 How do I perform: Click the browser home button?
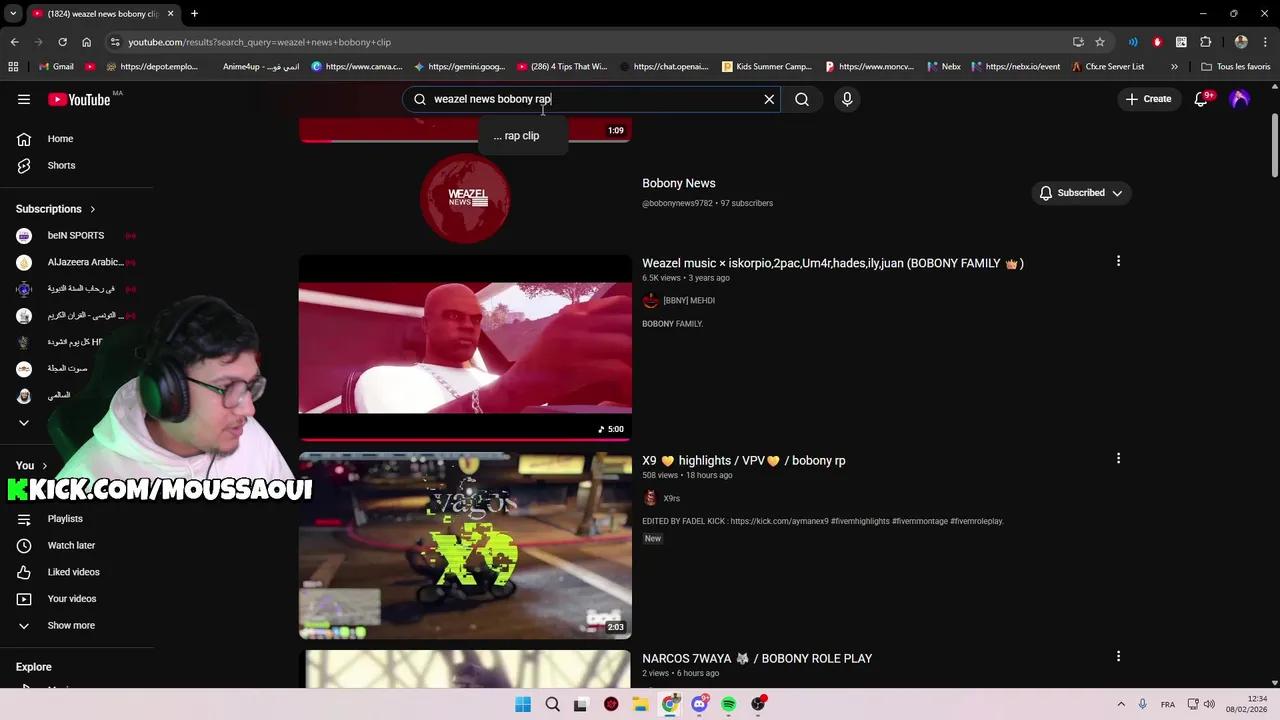pos(86,42)
